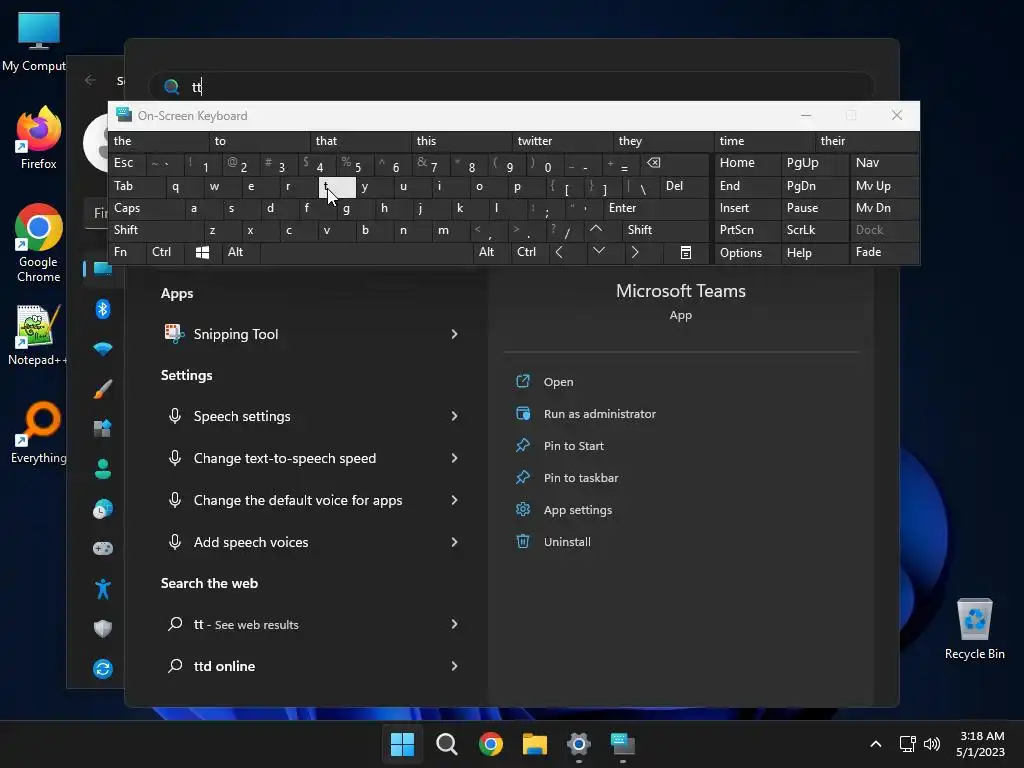The height and width of the screenshot is (768, 1024).
Task: Expand Change the default voice for apps chevron
Action: 454,500
